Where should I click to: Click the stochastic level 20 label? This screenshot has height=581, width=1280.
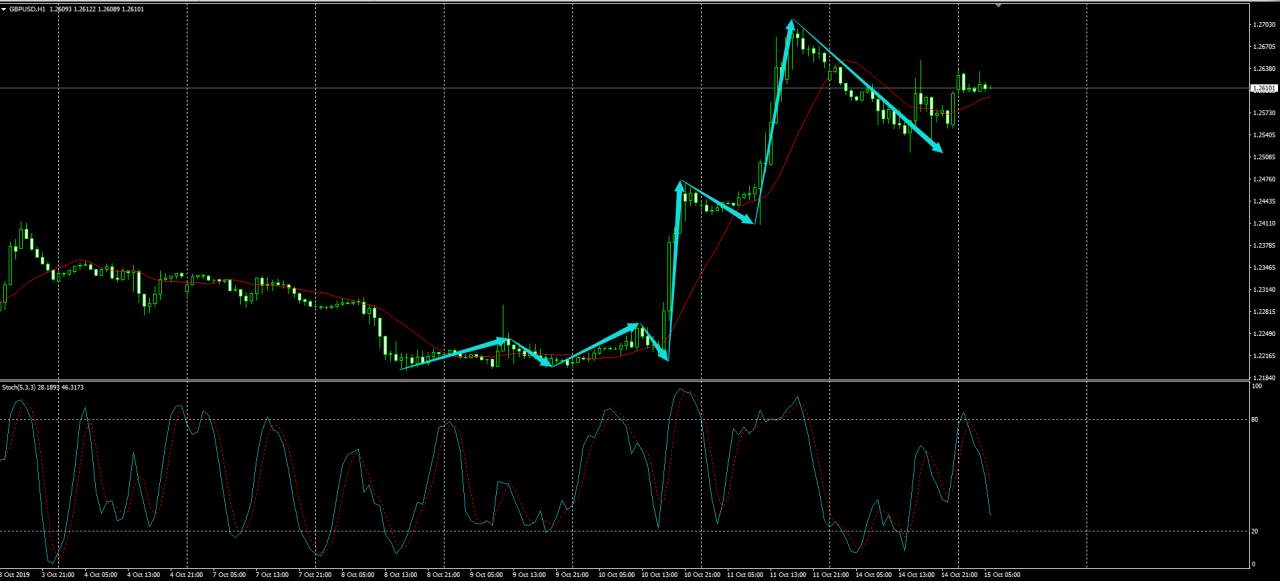[1255, 531]
